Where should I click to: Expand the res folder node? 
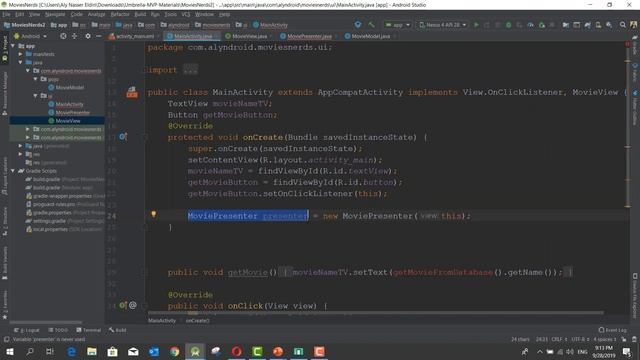click(20, 154)
